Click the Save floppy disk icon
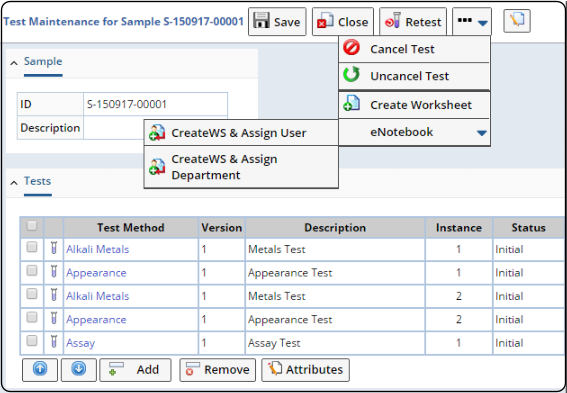 (261, 21)
